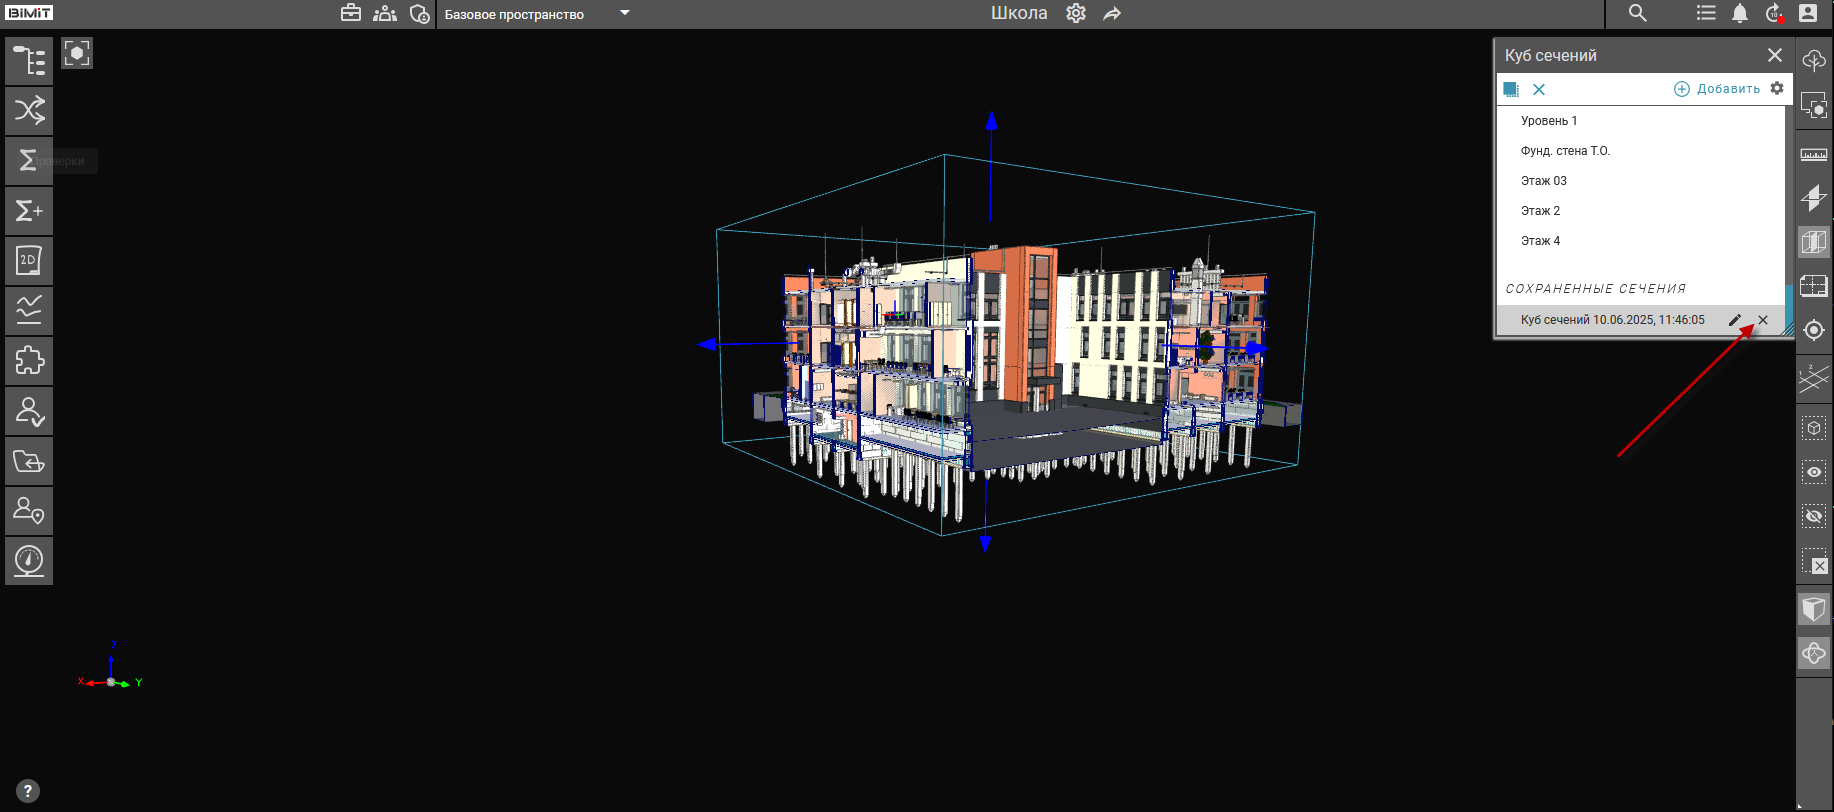Viewport: 1834px width, 812px height.
Task: Select Уровень 1 in the section list
Action: click(x=1549, y=121)
